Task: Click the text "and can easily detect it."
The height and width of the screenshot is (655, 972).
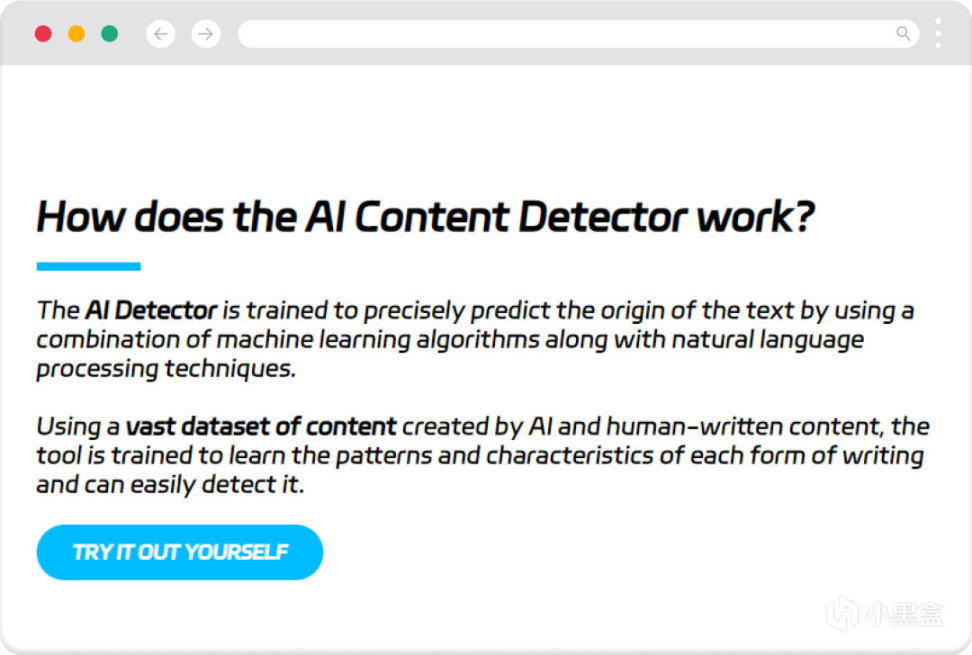Action: click(170, 486)
